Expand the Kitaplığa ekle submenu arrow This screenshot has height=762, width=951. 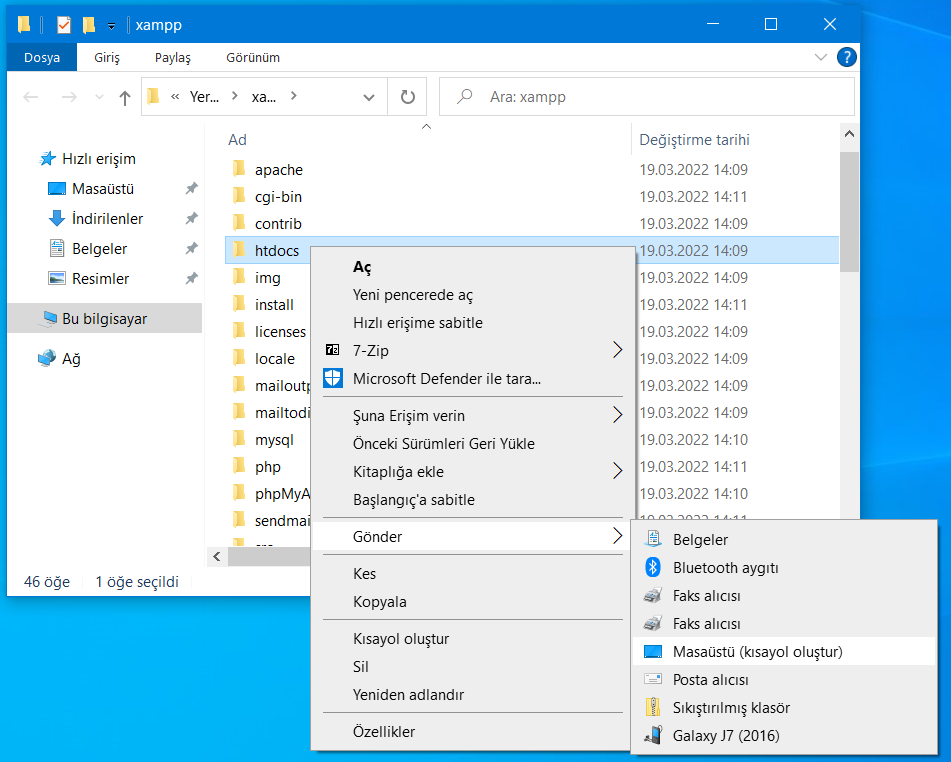point(617,471)
